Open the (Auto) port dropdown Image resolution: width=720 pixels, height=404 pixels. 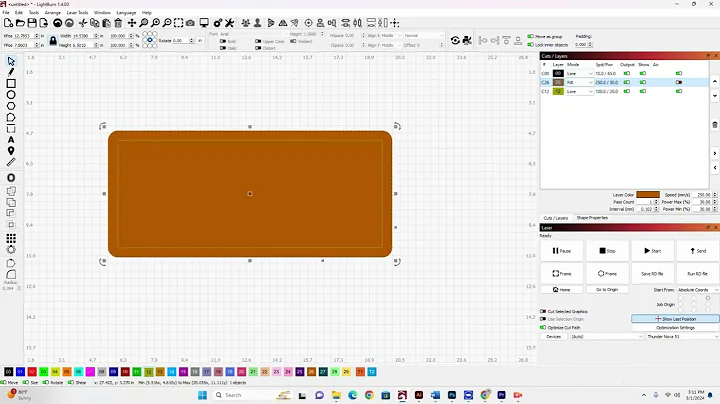coord(607,337)
